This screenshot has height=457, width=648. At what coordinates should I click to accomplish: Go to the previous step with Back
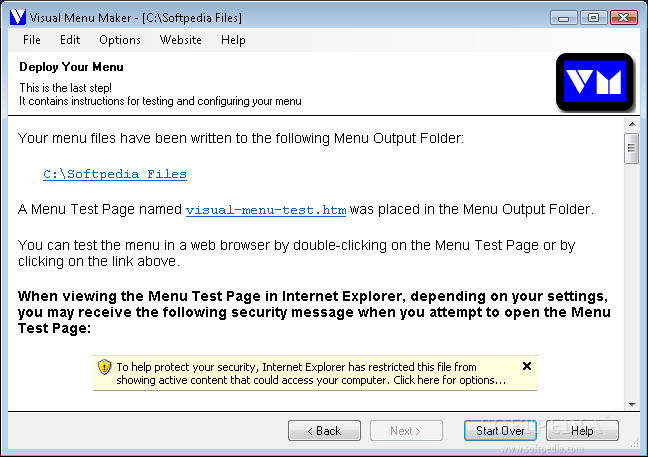(324, 431)
